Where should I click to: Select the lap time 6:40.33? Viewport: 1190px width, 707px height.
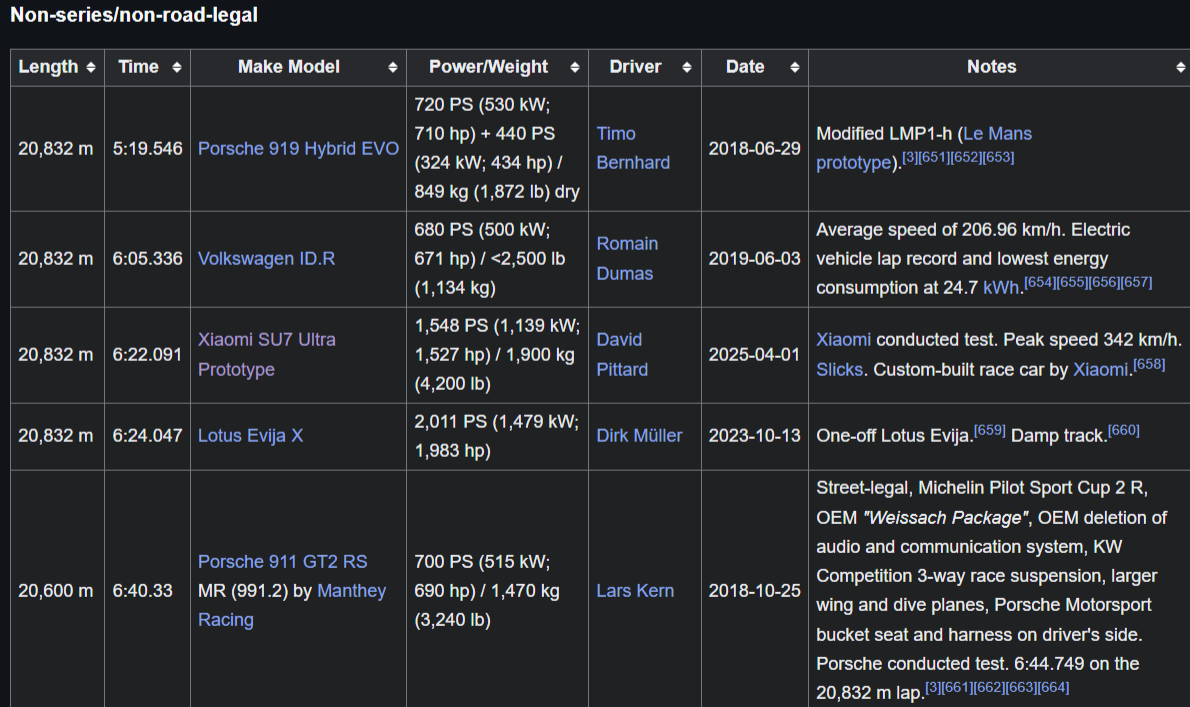143,590
